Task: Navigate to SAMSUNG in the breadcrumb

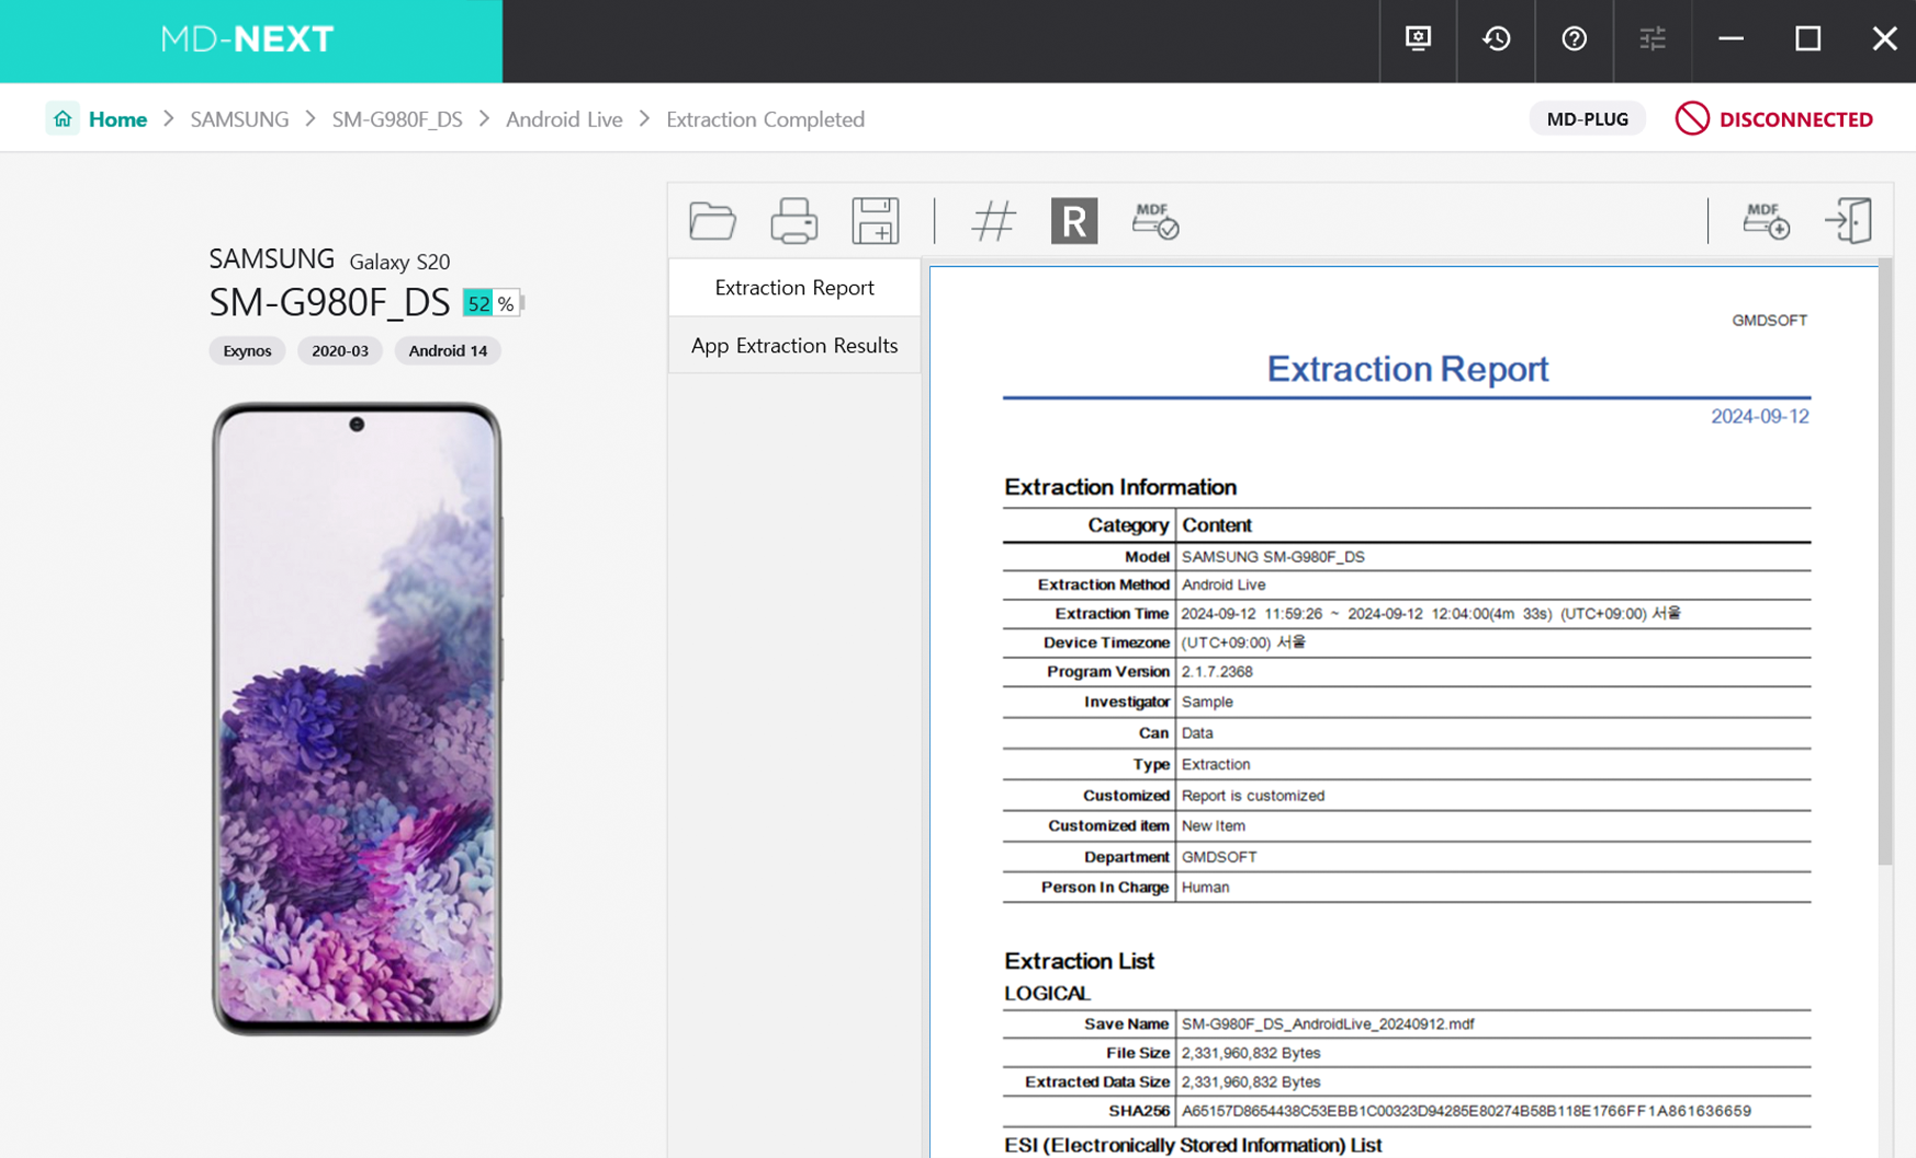Action: [239, 119]
